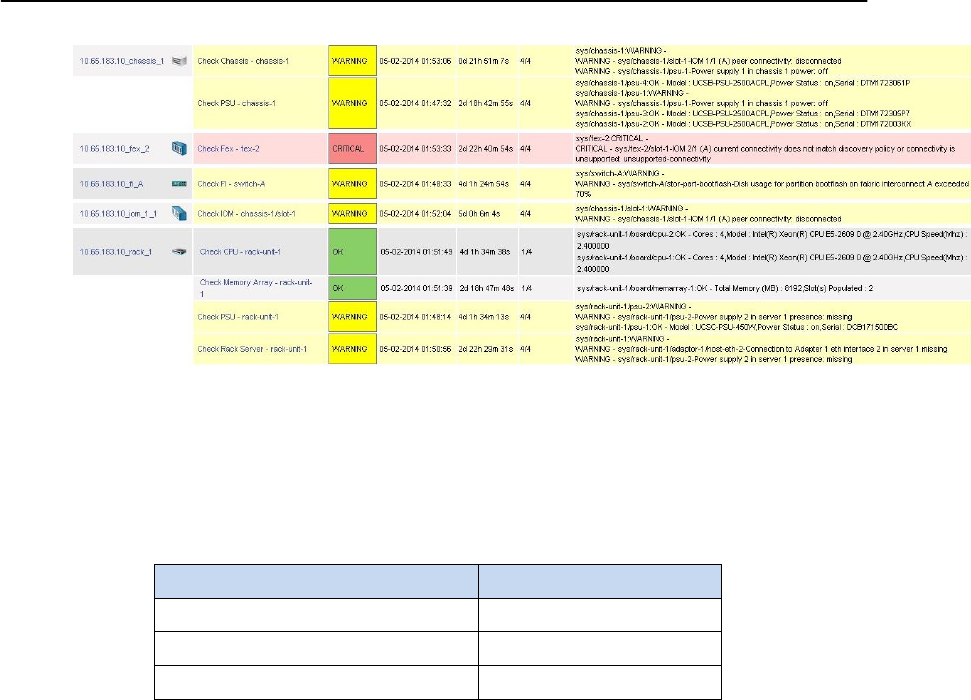The width and height of the screenshot is (971, 700).
Task: Select the last check time 05-02-2014 01:53:06
Action: [x=416, y=61]
